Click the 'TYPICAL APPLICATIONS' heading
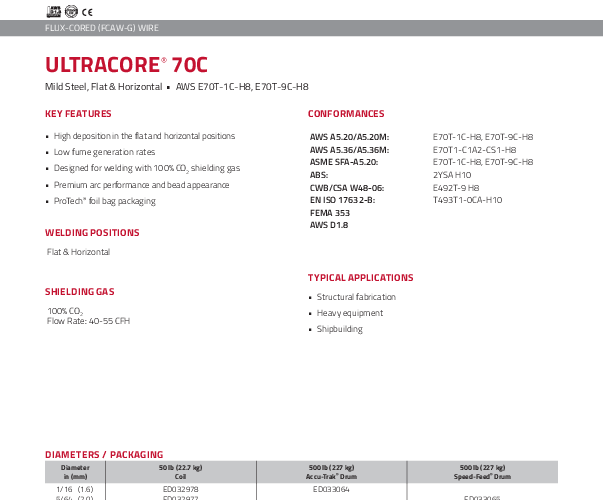 361,278
